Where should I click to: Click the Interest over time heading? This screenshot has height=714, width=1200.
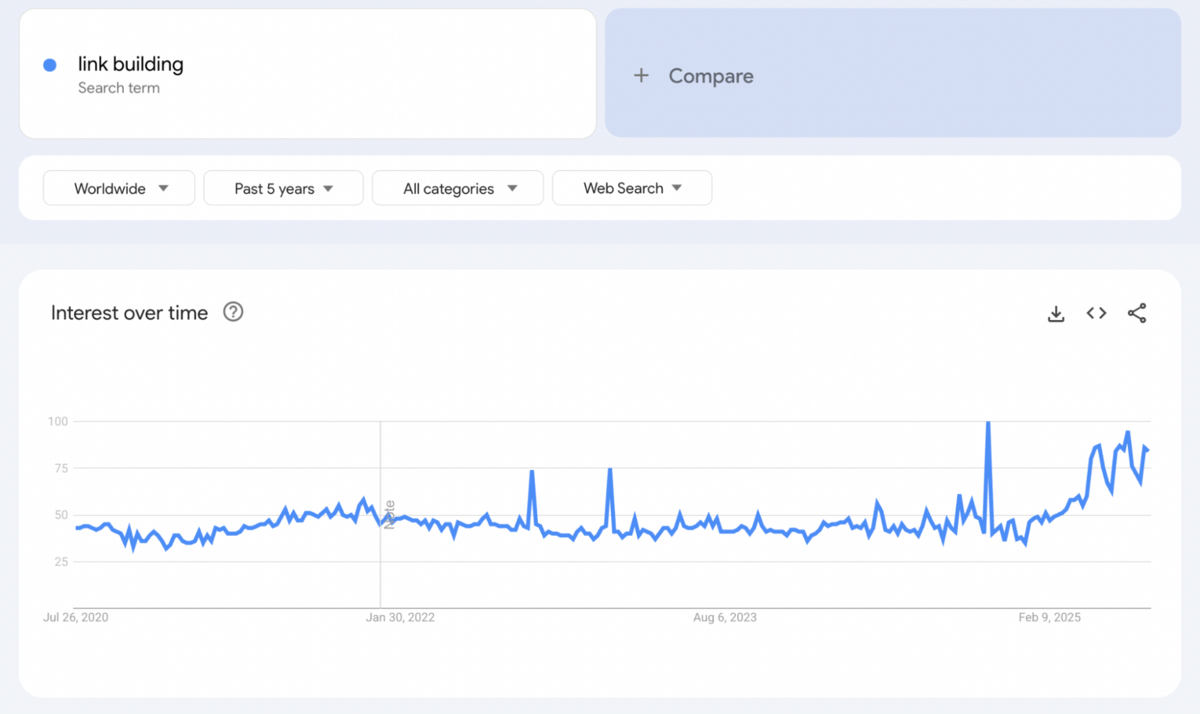coord(129,312)
